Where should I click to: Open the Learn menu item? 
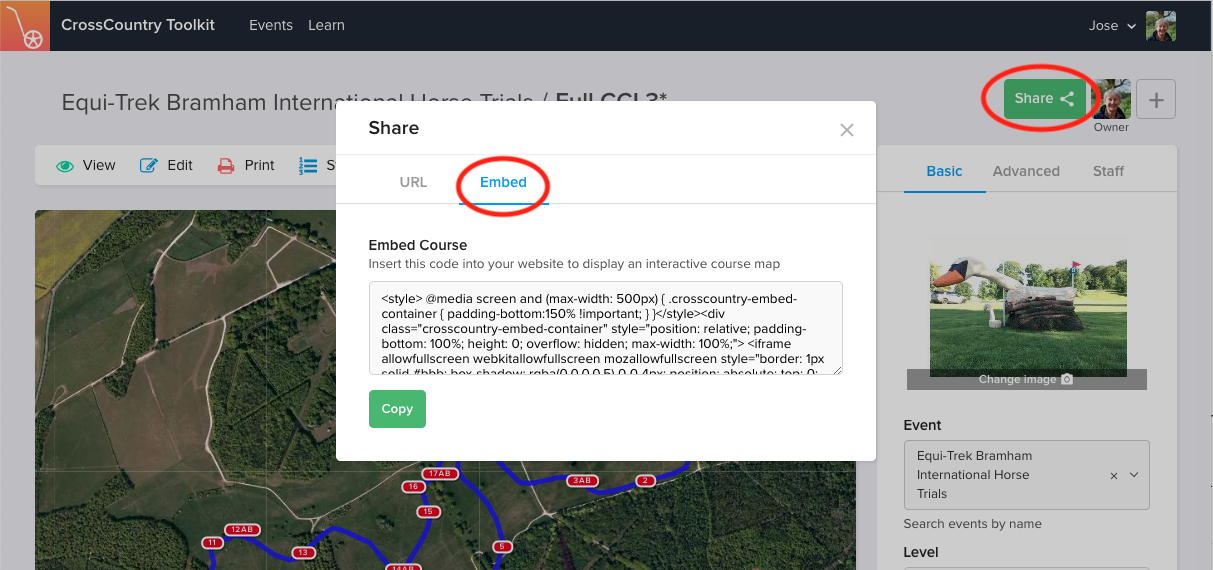(326, 25)
